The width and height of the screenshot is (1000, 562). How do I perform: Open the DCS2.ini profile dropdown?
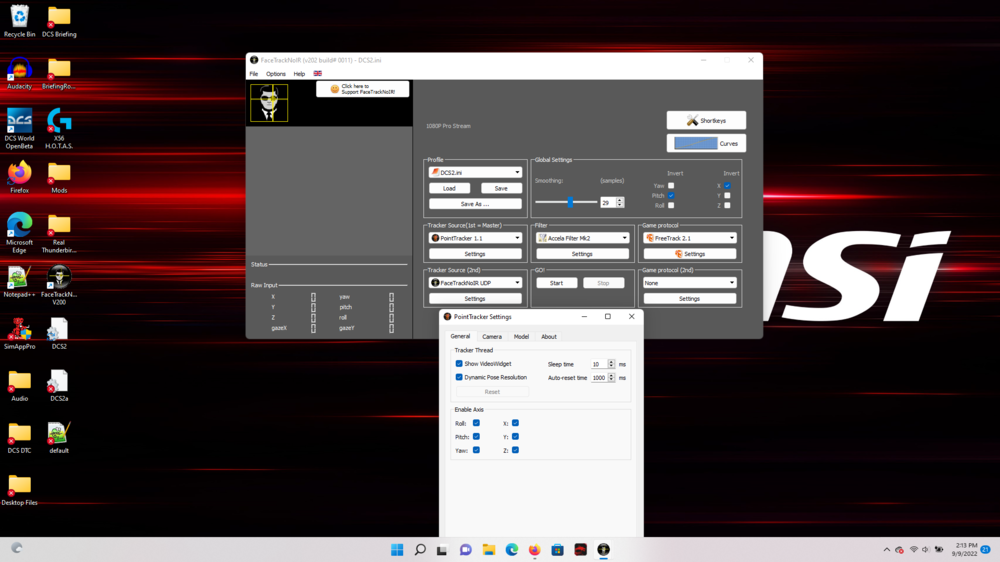tap(475, 172)
